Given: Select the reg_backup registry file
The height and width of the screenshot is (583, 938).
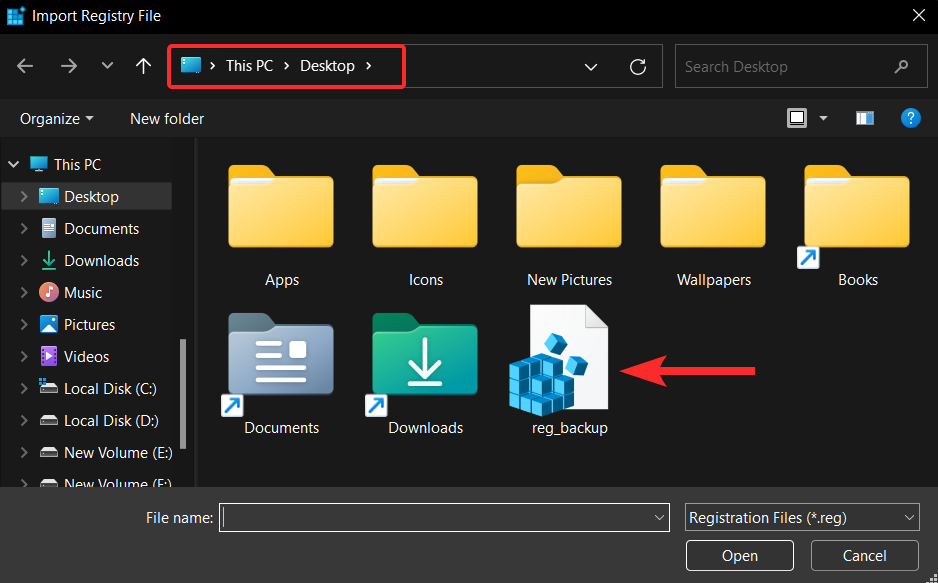Looking at the screenshot, I should (559, 370).
